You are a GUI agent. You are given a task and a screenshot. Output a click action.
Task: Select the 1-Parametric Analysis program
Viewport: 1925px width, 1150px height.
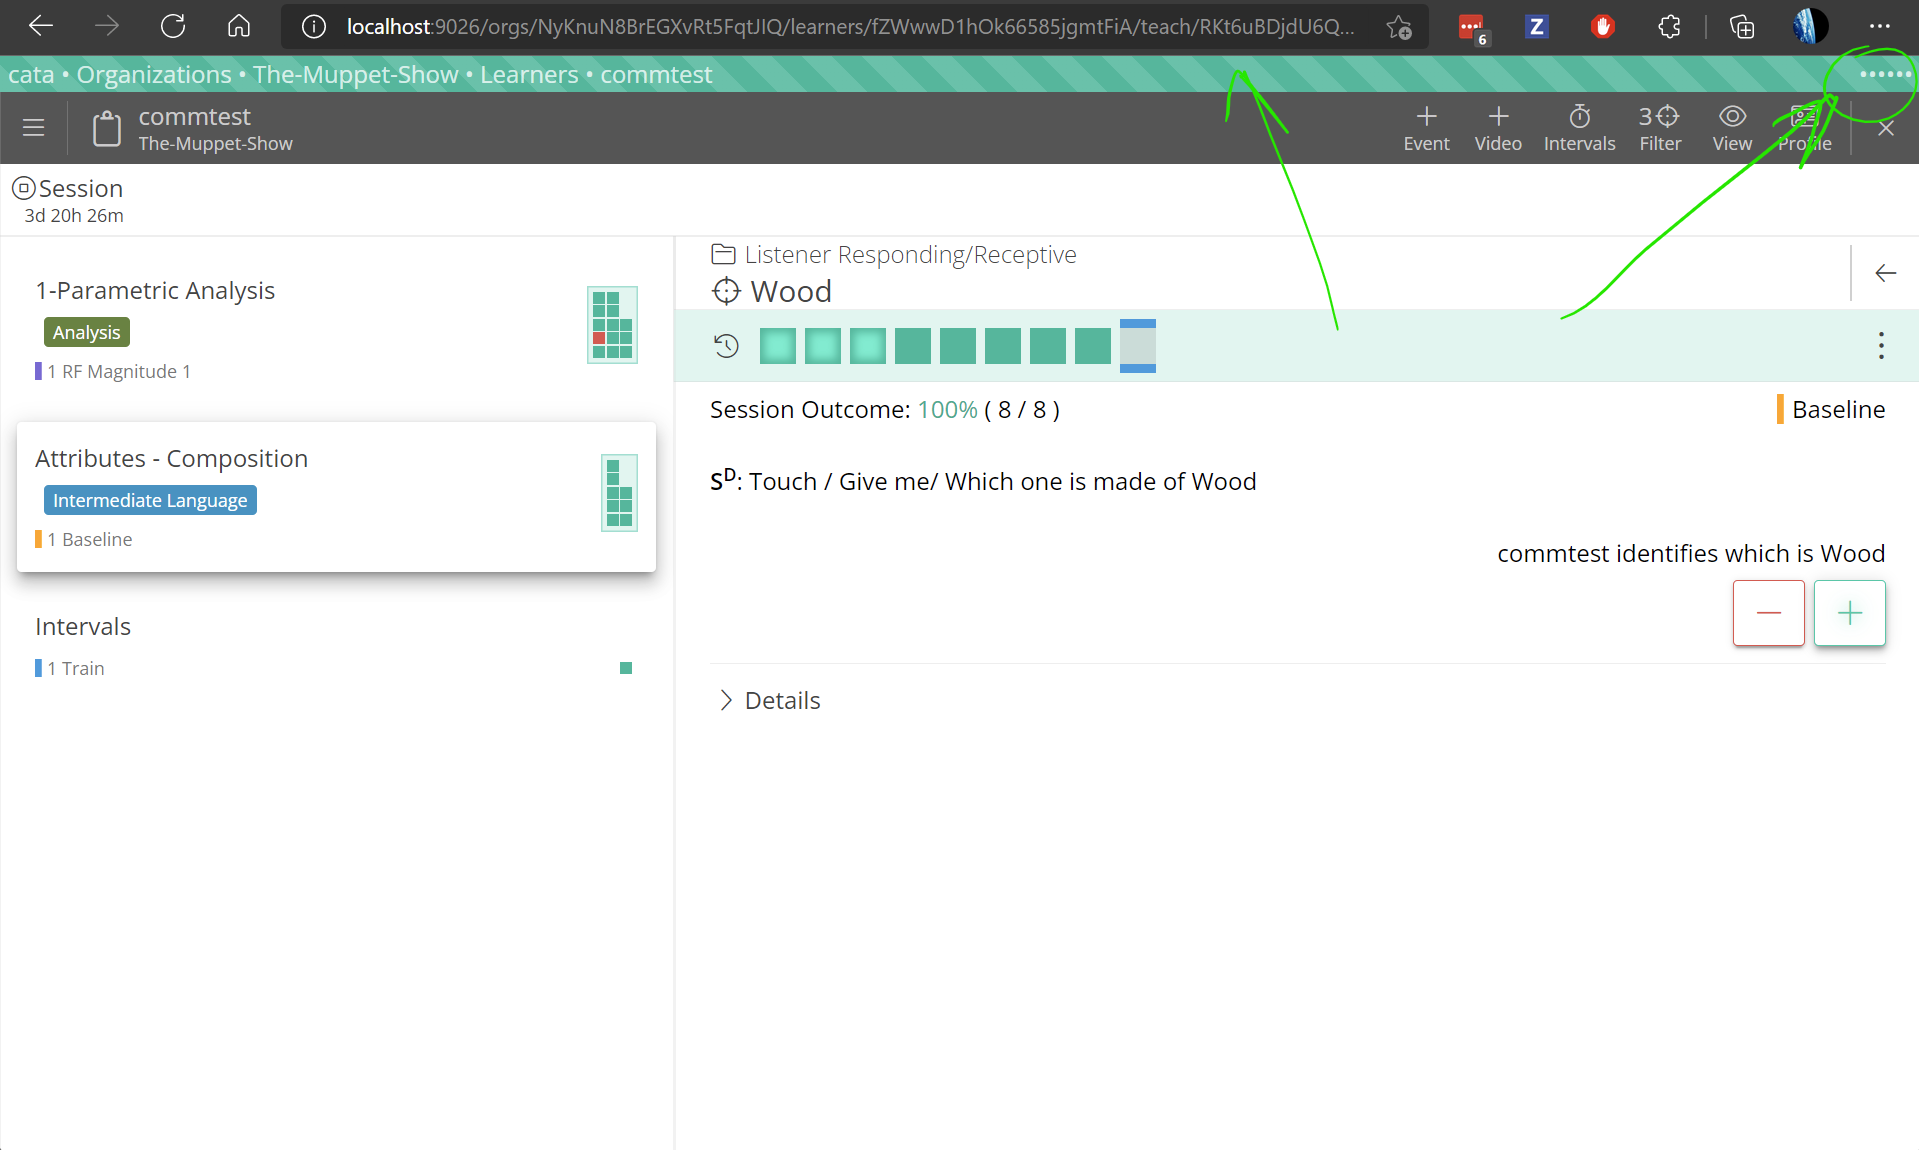tap(155, 291)
